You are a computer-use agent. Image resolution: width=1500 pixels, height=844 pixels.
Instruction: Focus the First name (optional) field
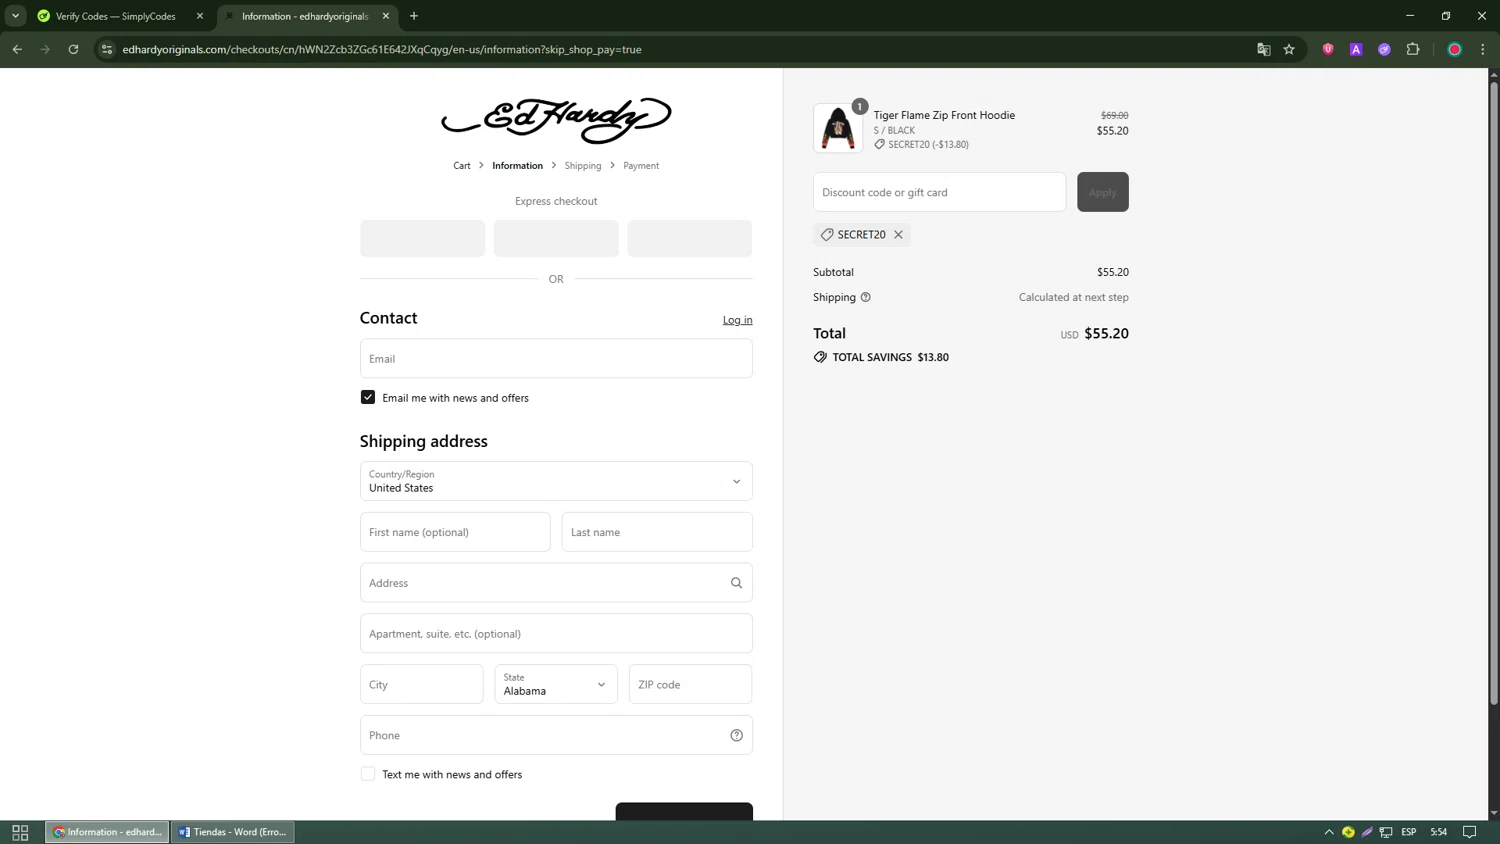(x=455, y=532)
